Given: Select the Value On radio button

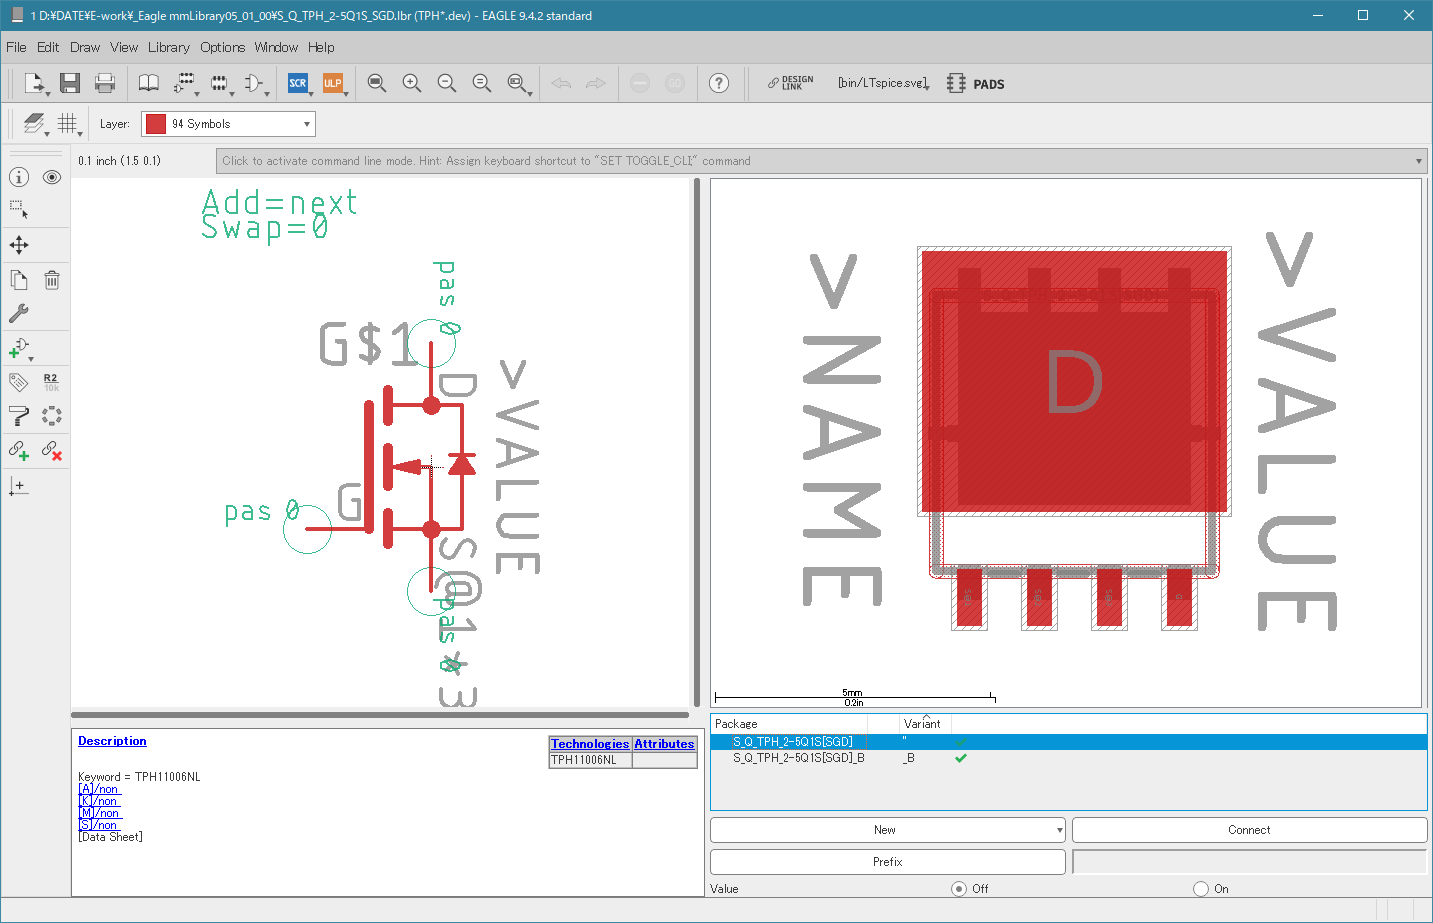Looking at the screenshot, I should pos(1201,888).
